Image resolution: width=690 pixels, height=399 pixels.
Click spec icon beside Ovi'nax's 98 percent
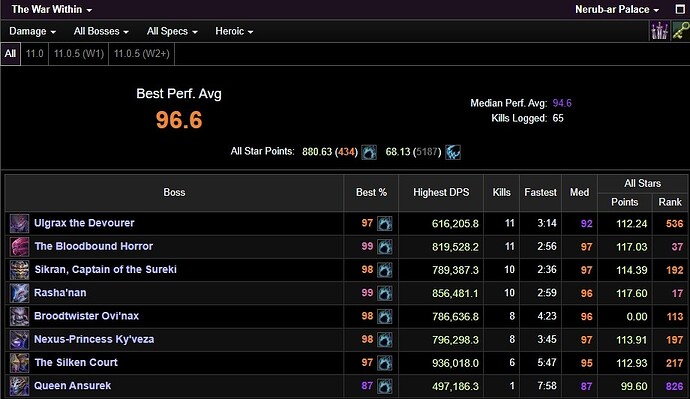[385, 317]
